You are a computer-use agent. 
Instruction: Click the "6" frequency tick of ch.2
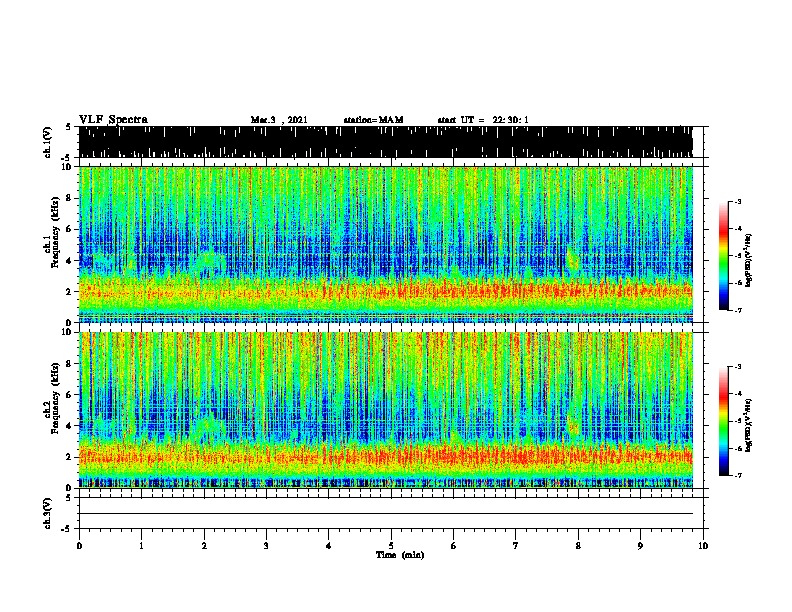(70, 395)
